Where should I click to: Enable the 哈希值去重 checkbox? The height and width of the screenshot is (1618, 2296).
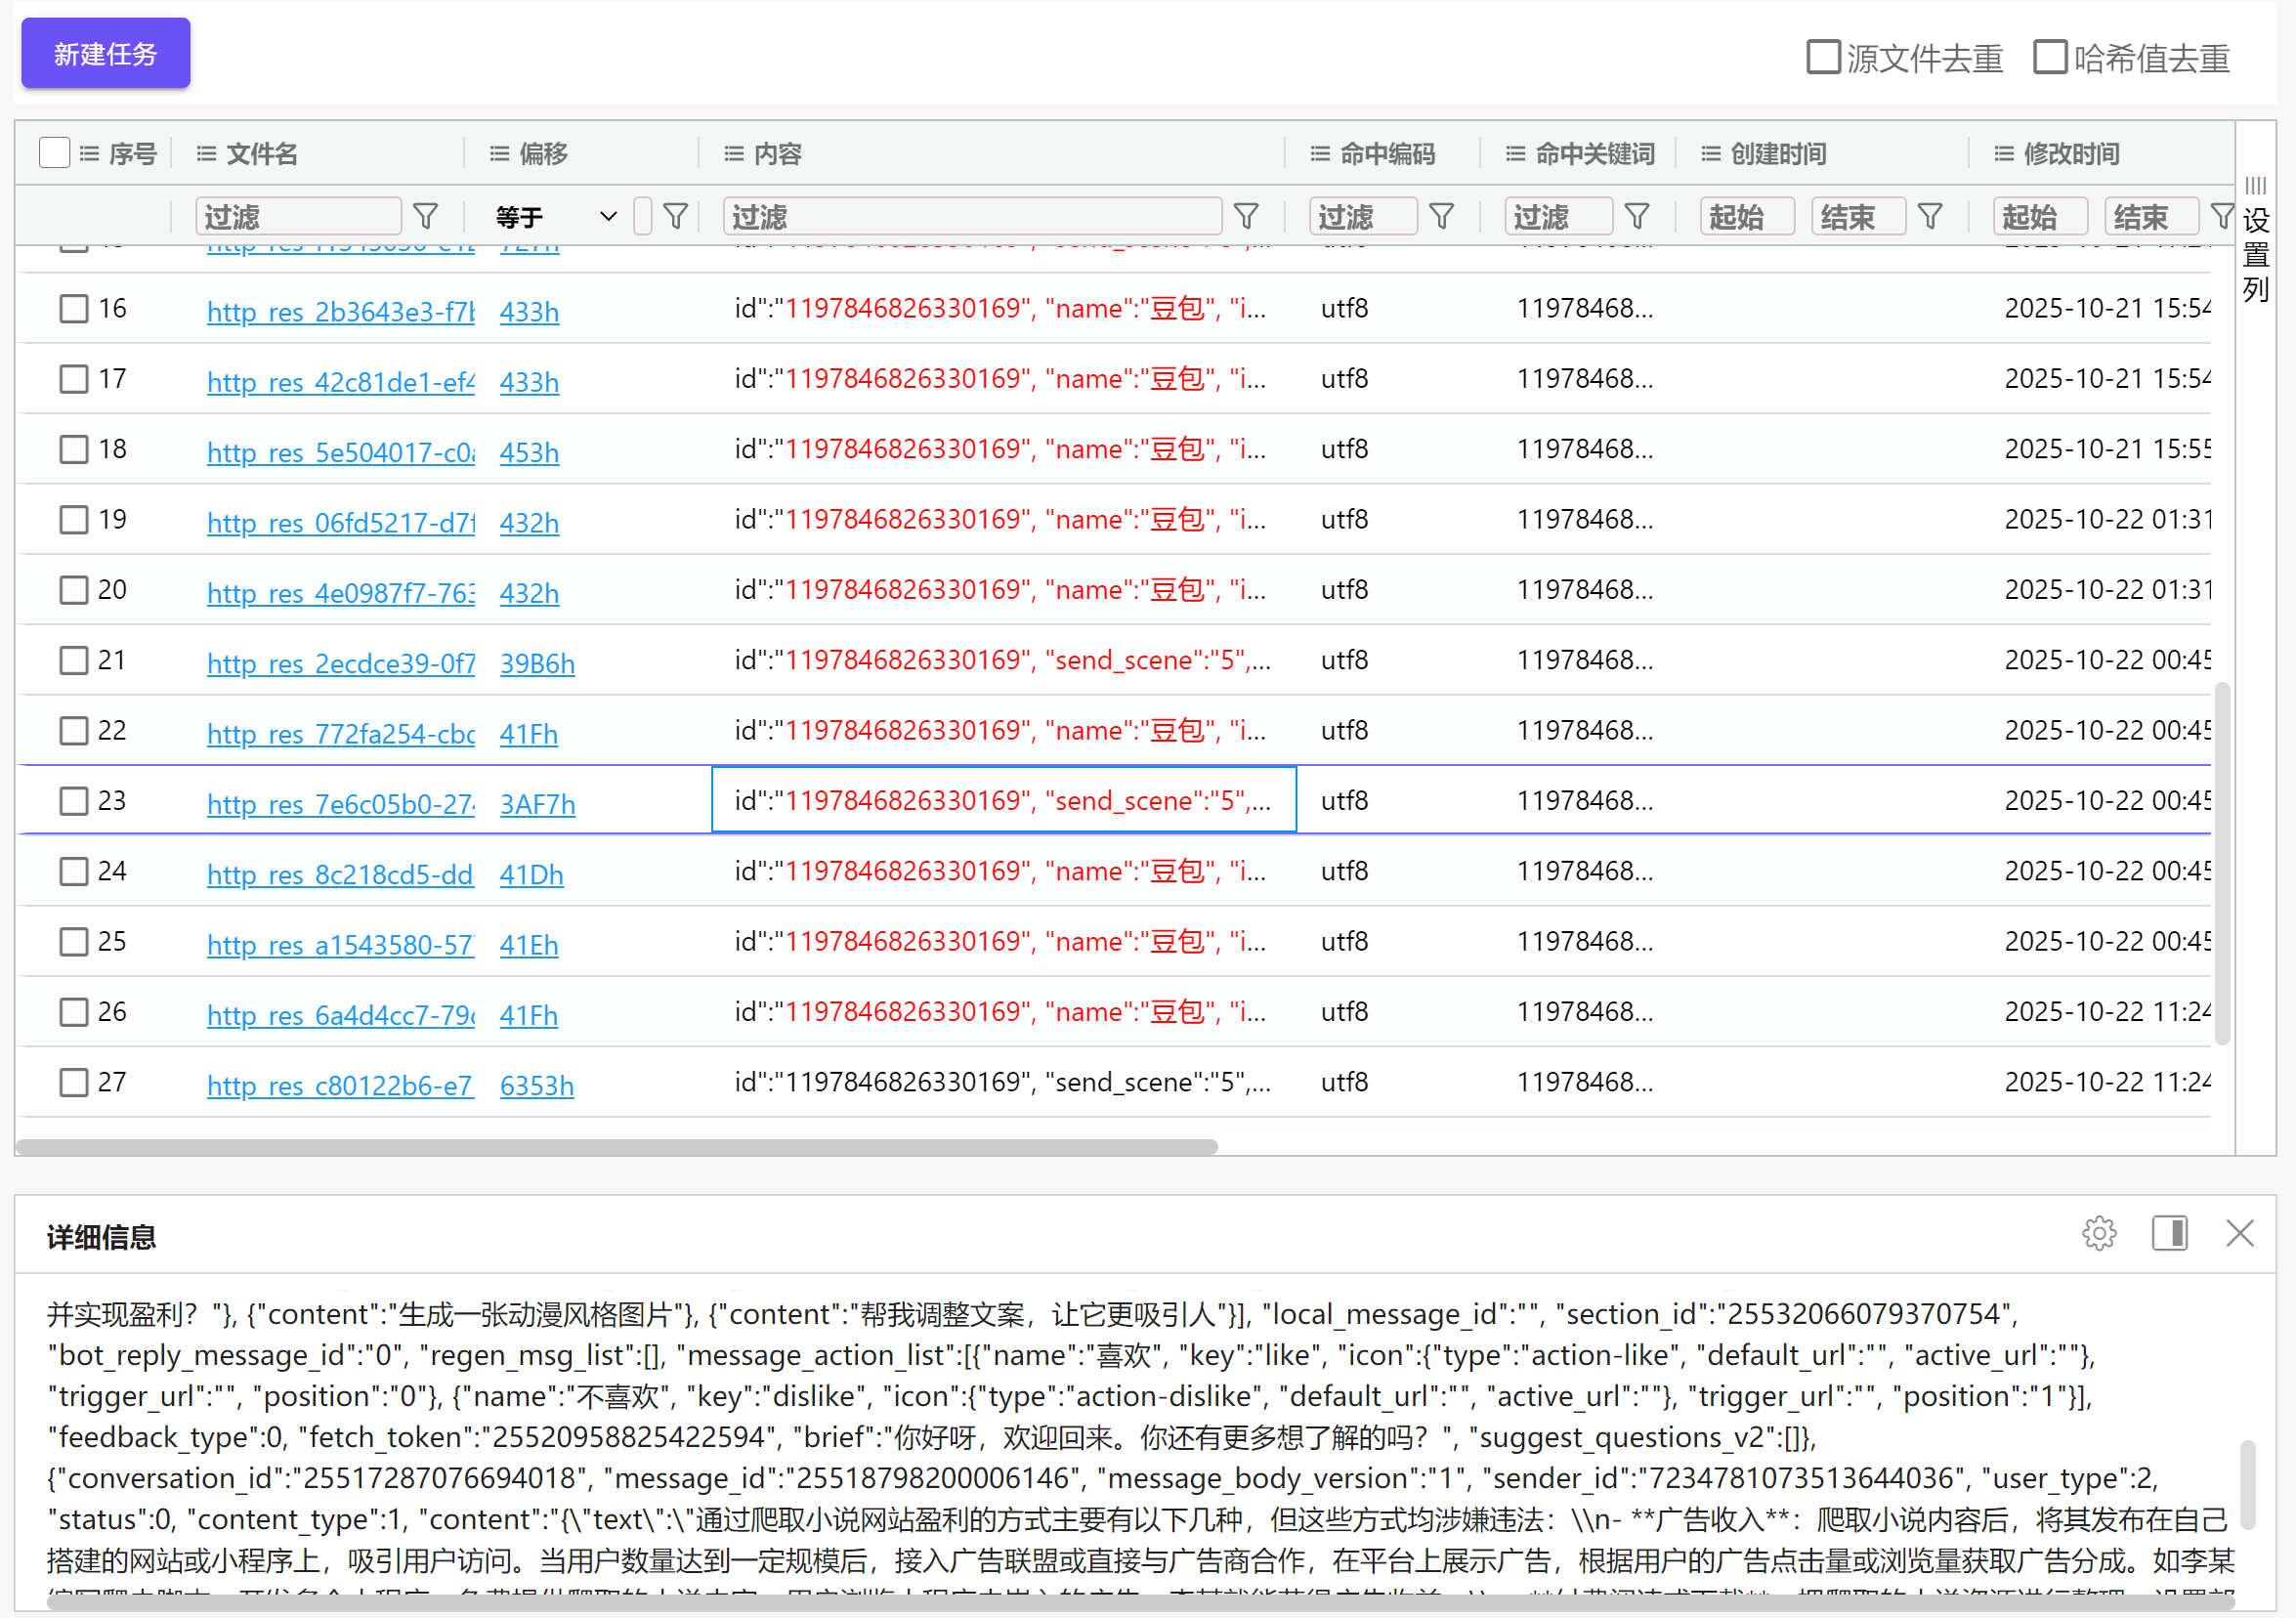[2050, 57]
